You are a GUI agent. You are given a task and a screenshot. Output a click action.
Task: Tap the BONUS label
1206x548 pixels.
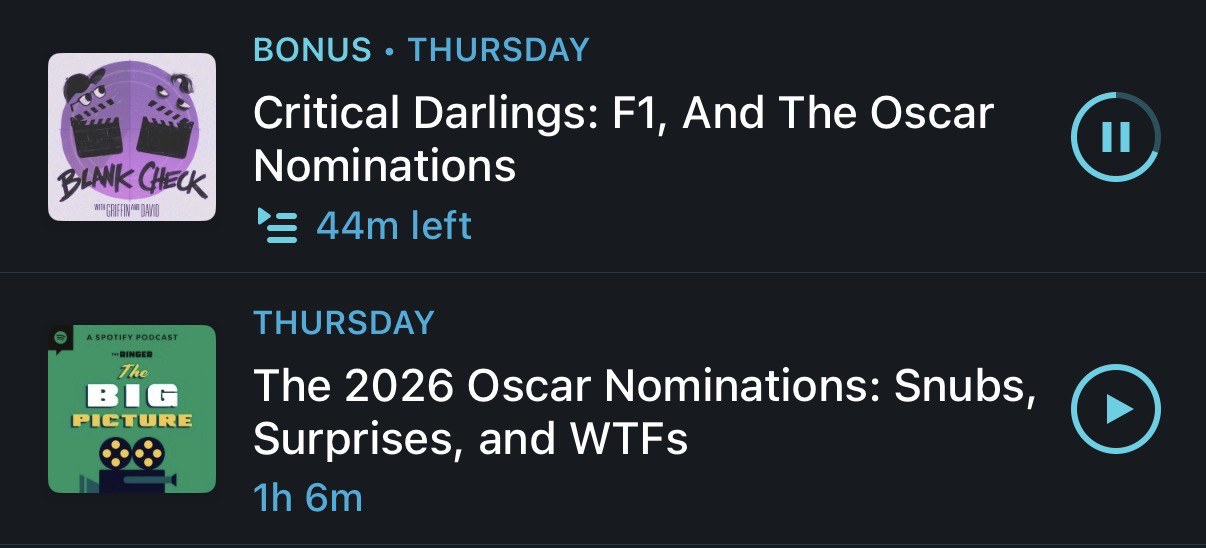coord(312,49)
